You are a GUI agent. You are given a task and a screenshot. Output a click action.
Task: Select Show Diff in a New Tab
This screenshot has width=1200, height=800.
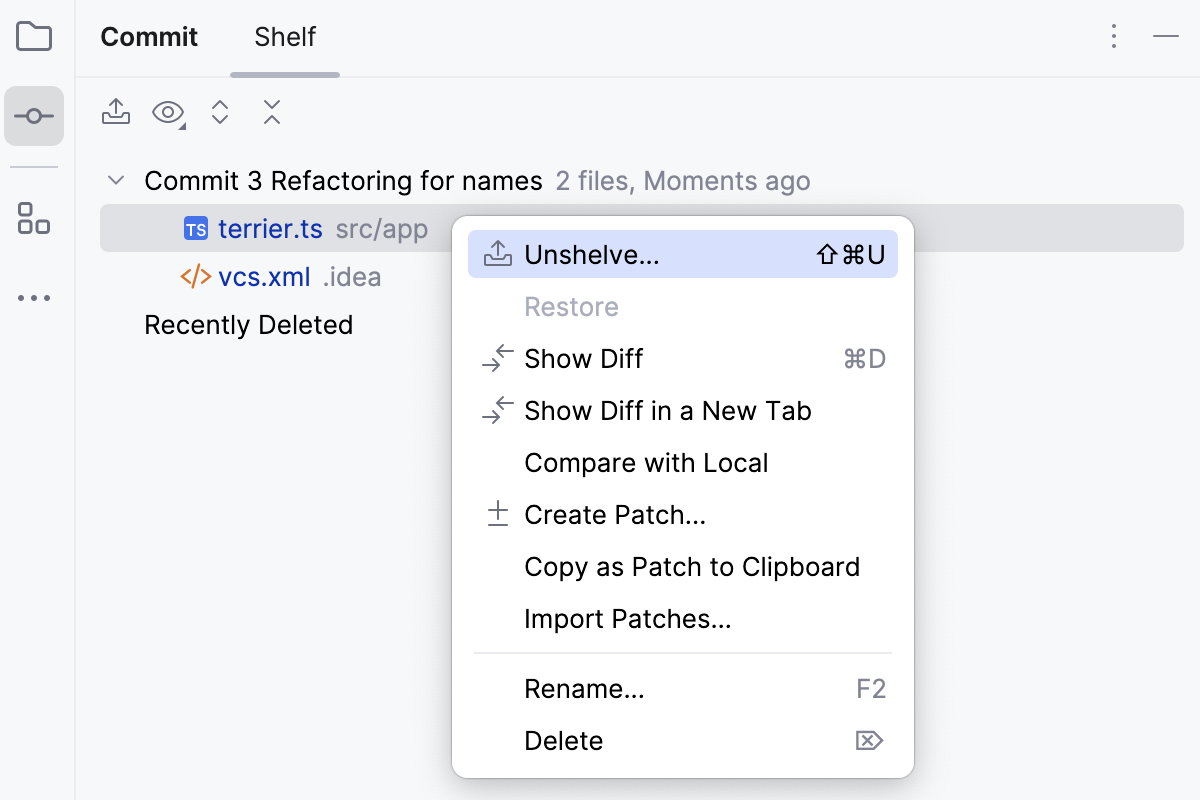(x=667, y=410)
